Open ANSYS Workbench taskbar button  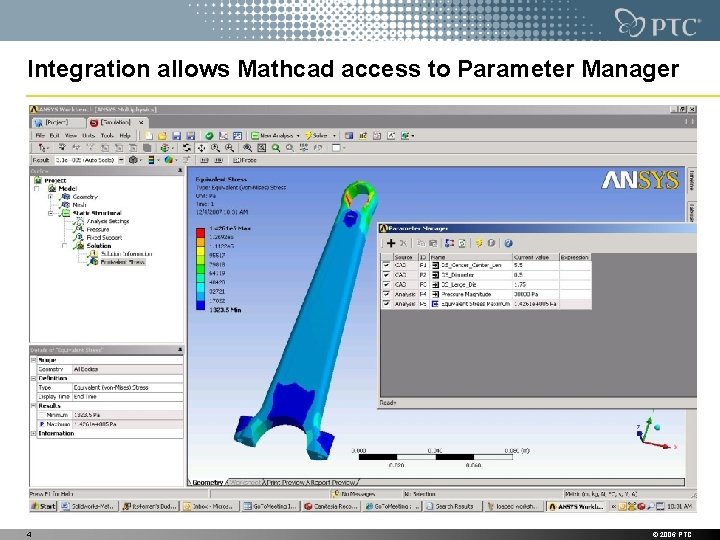coord(575,506)
